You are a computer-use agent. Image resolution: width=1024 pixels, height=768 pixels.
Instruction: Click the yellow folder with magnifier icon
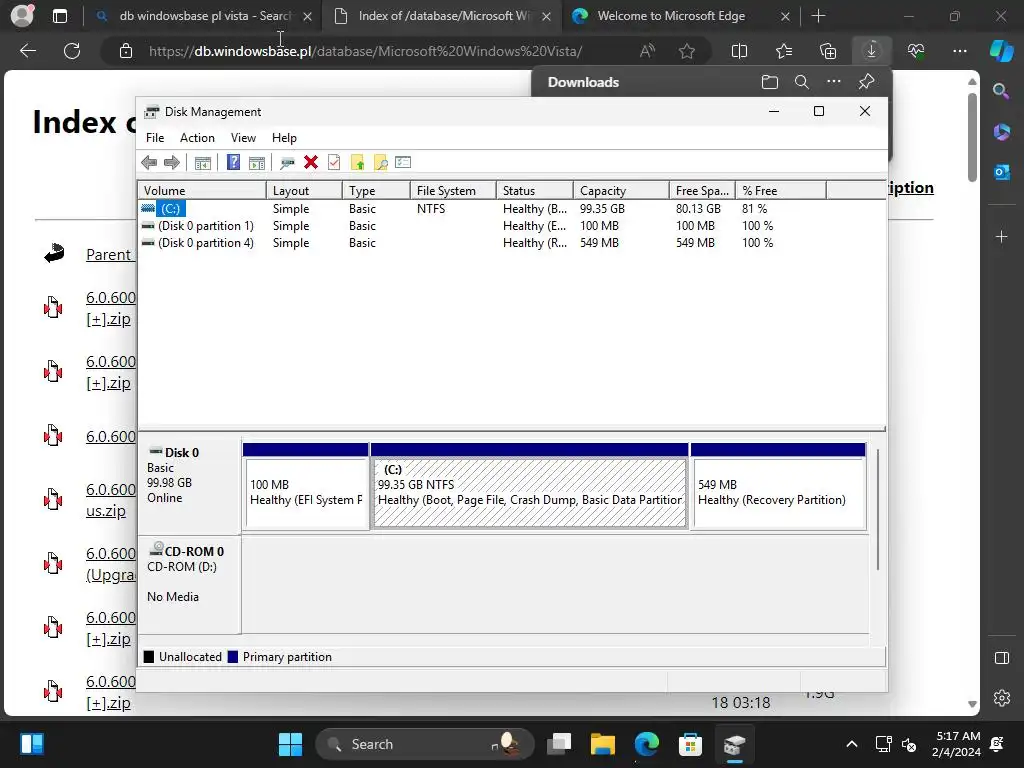pos(381,163)
